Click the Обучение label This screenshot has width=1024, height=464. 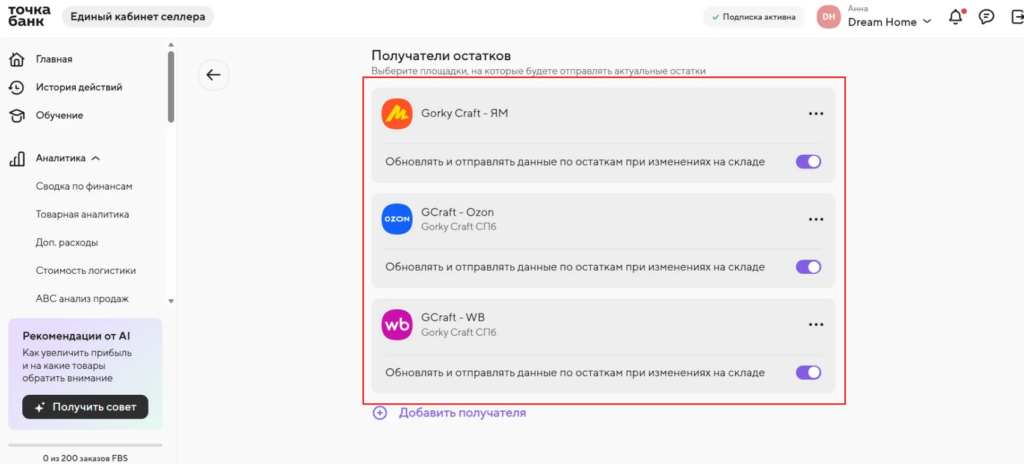point(59,116)
